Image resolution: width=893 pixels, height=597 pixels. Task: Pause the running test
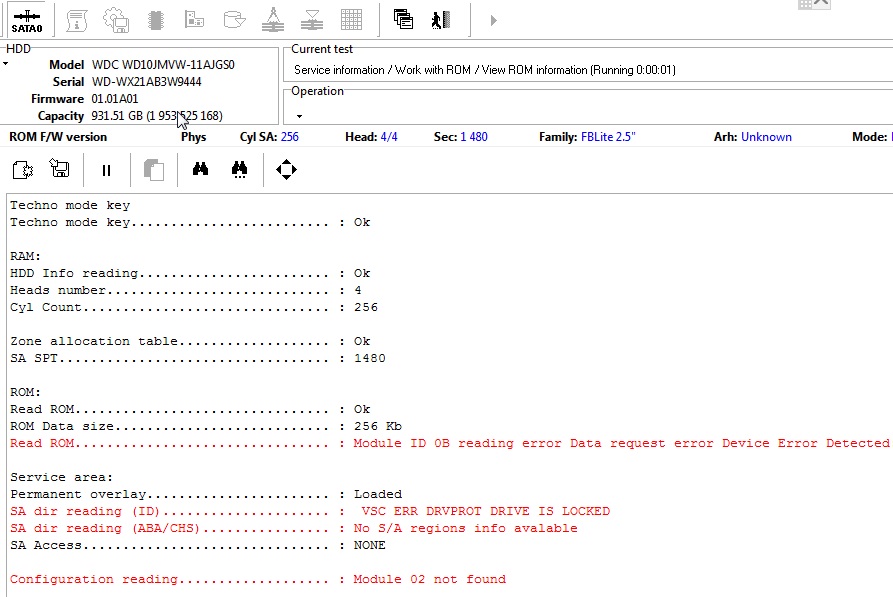106,170
